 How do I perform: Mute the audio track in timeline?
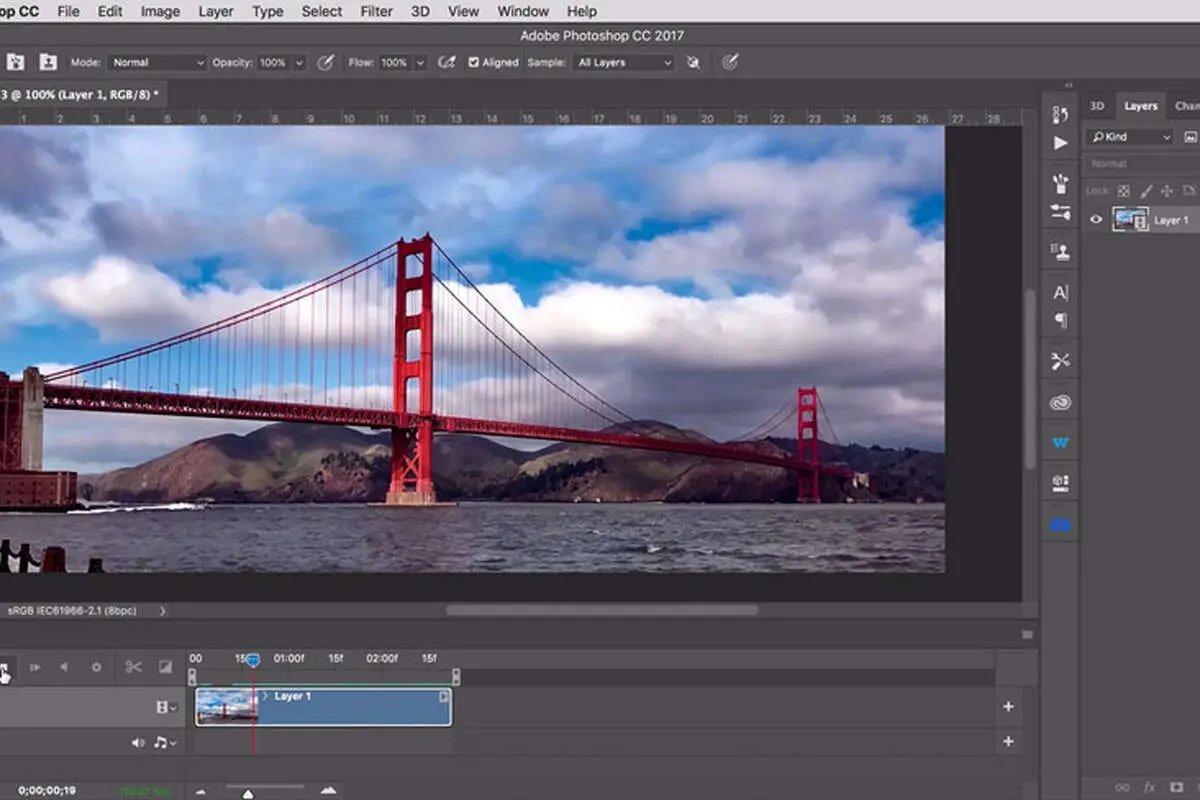[138, 742]
